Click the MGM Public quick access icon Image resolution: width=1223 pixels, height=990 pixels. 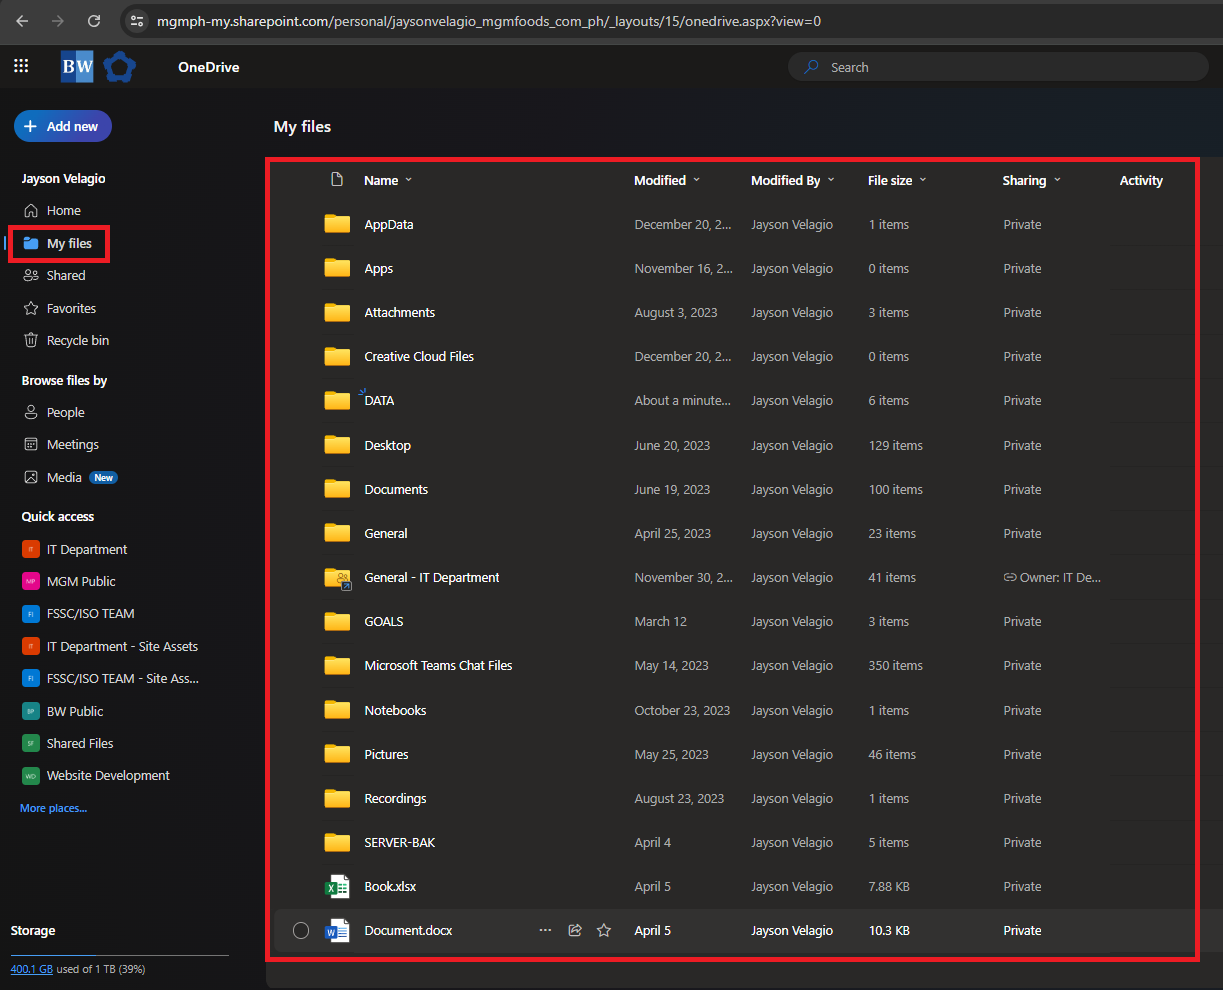coord(30,581)
